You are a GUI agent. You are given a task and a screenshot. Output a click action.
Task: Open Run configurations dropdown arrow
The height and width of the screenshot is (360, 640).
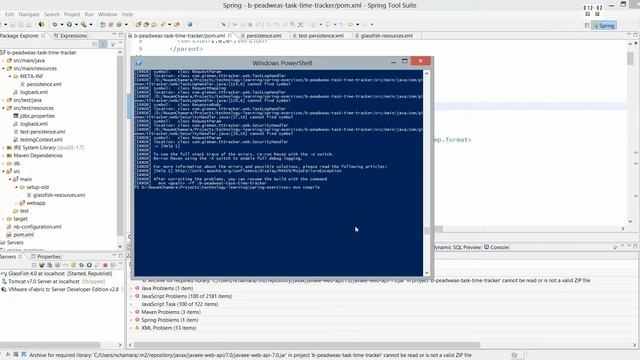point(76,24)
